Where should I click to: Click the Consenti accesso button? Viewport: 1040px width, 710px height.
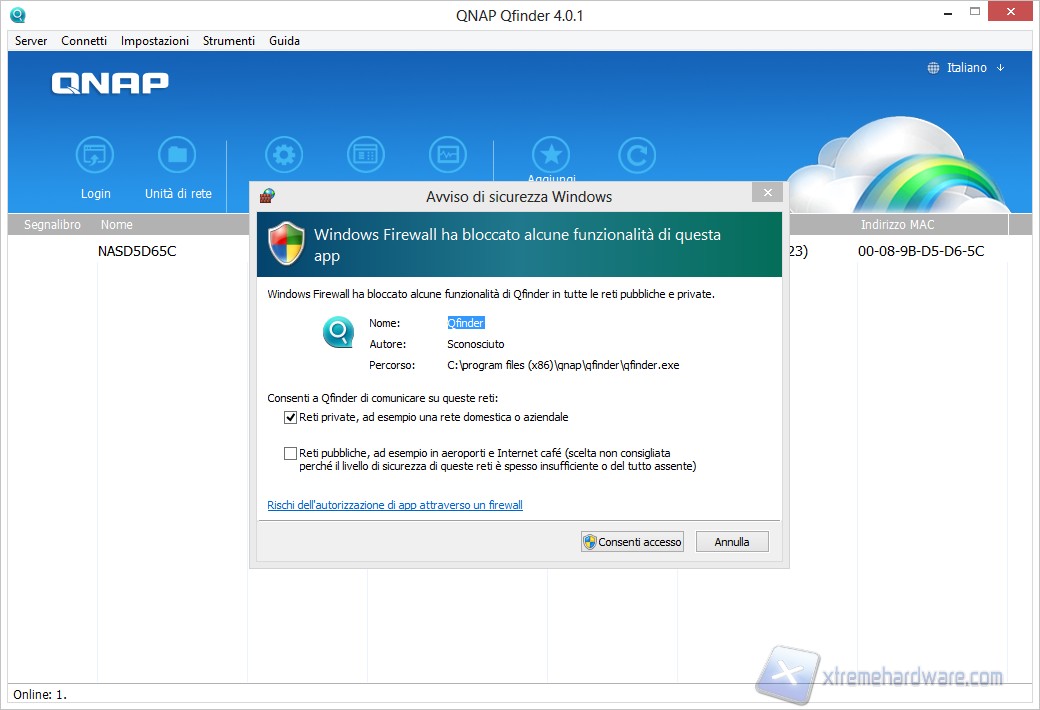632,542
